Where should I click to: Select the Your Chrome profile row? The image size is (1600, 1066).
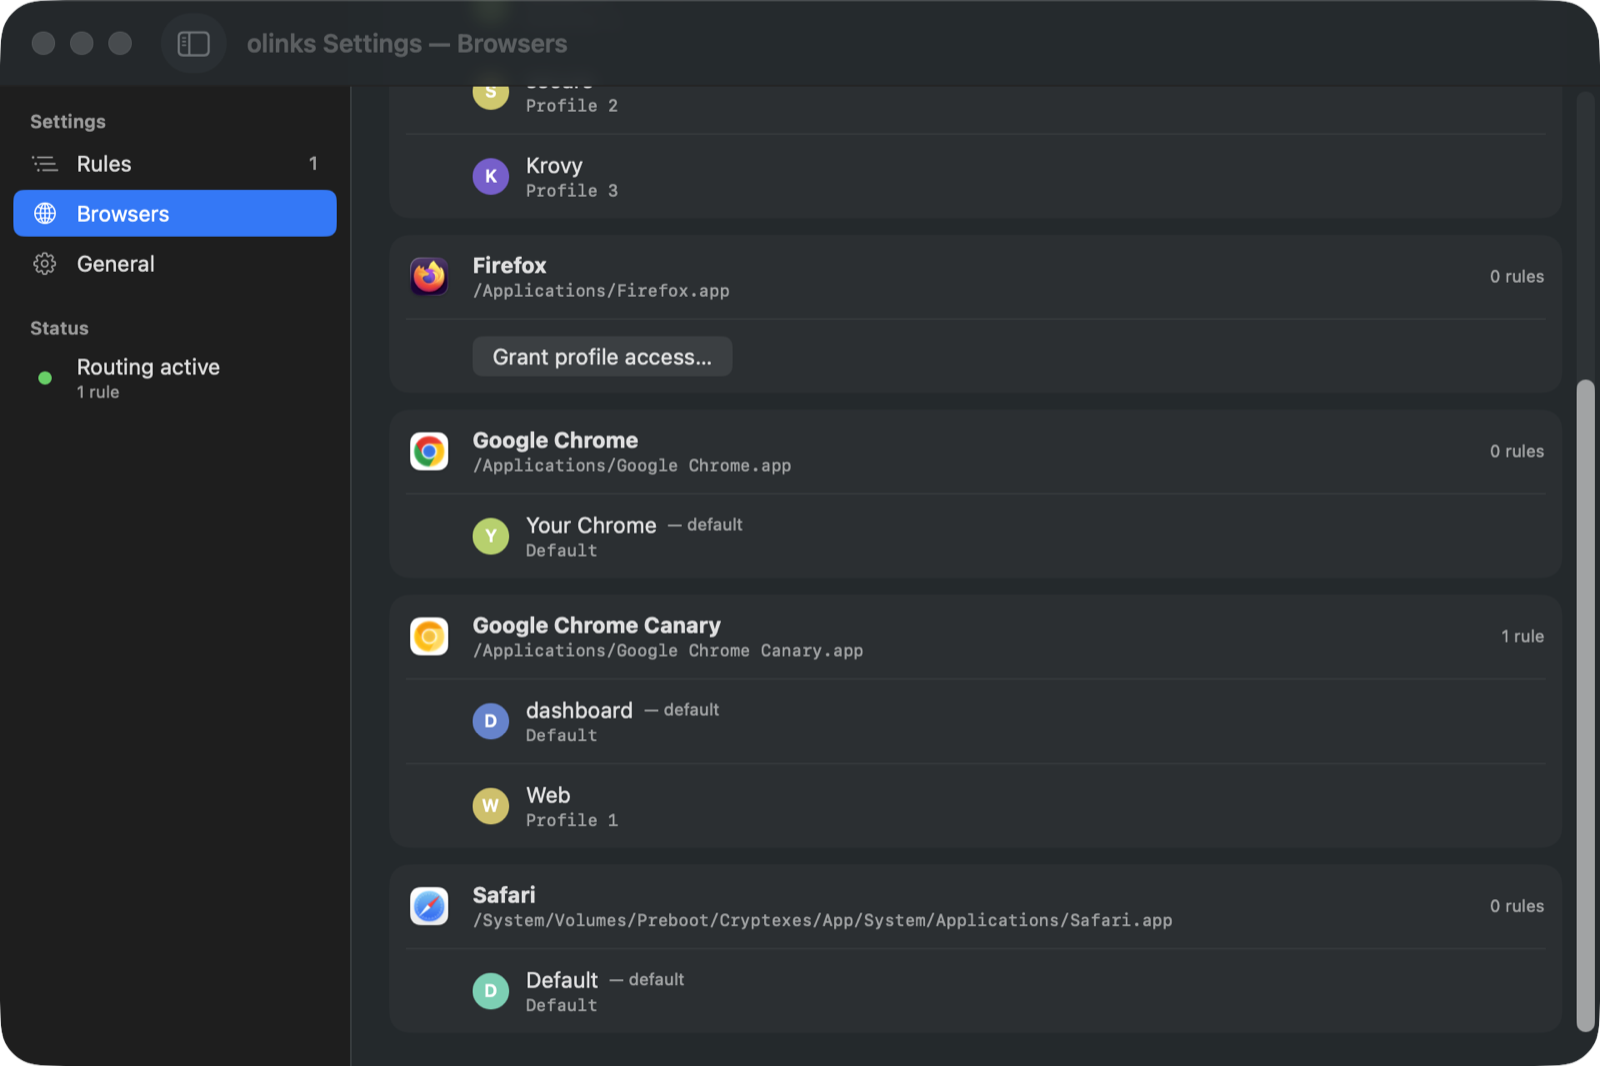click(x=976, y=537)
